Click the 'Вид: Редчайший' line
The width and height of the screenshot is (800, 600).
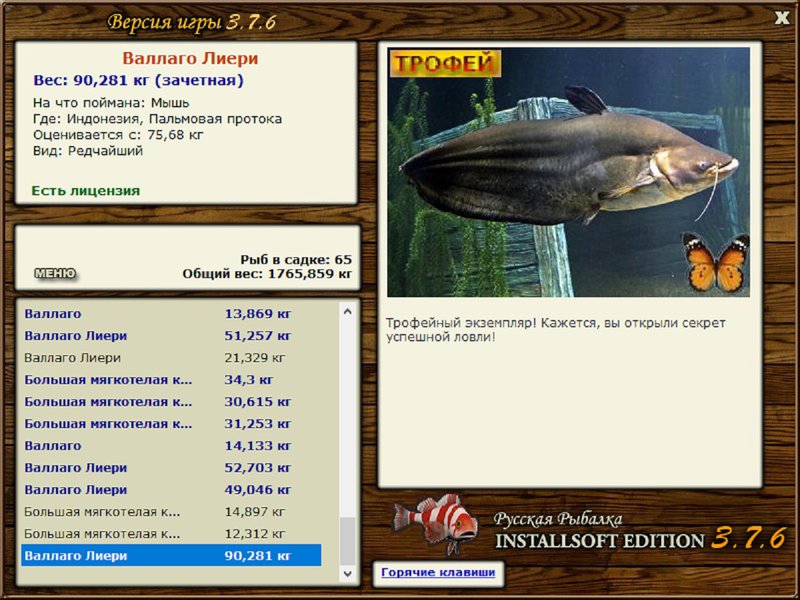tap(88, 151)
